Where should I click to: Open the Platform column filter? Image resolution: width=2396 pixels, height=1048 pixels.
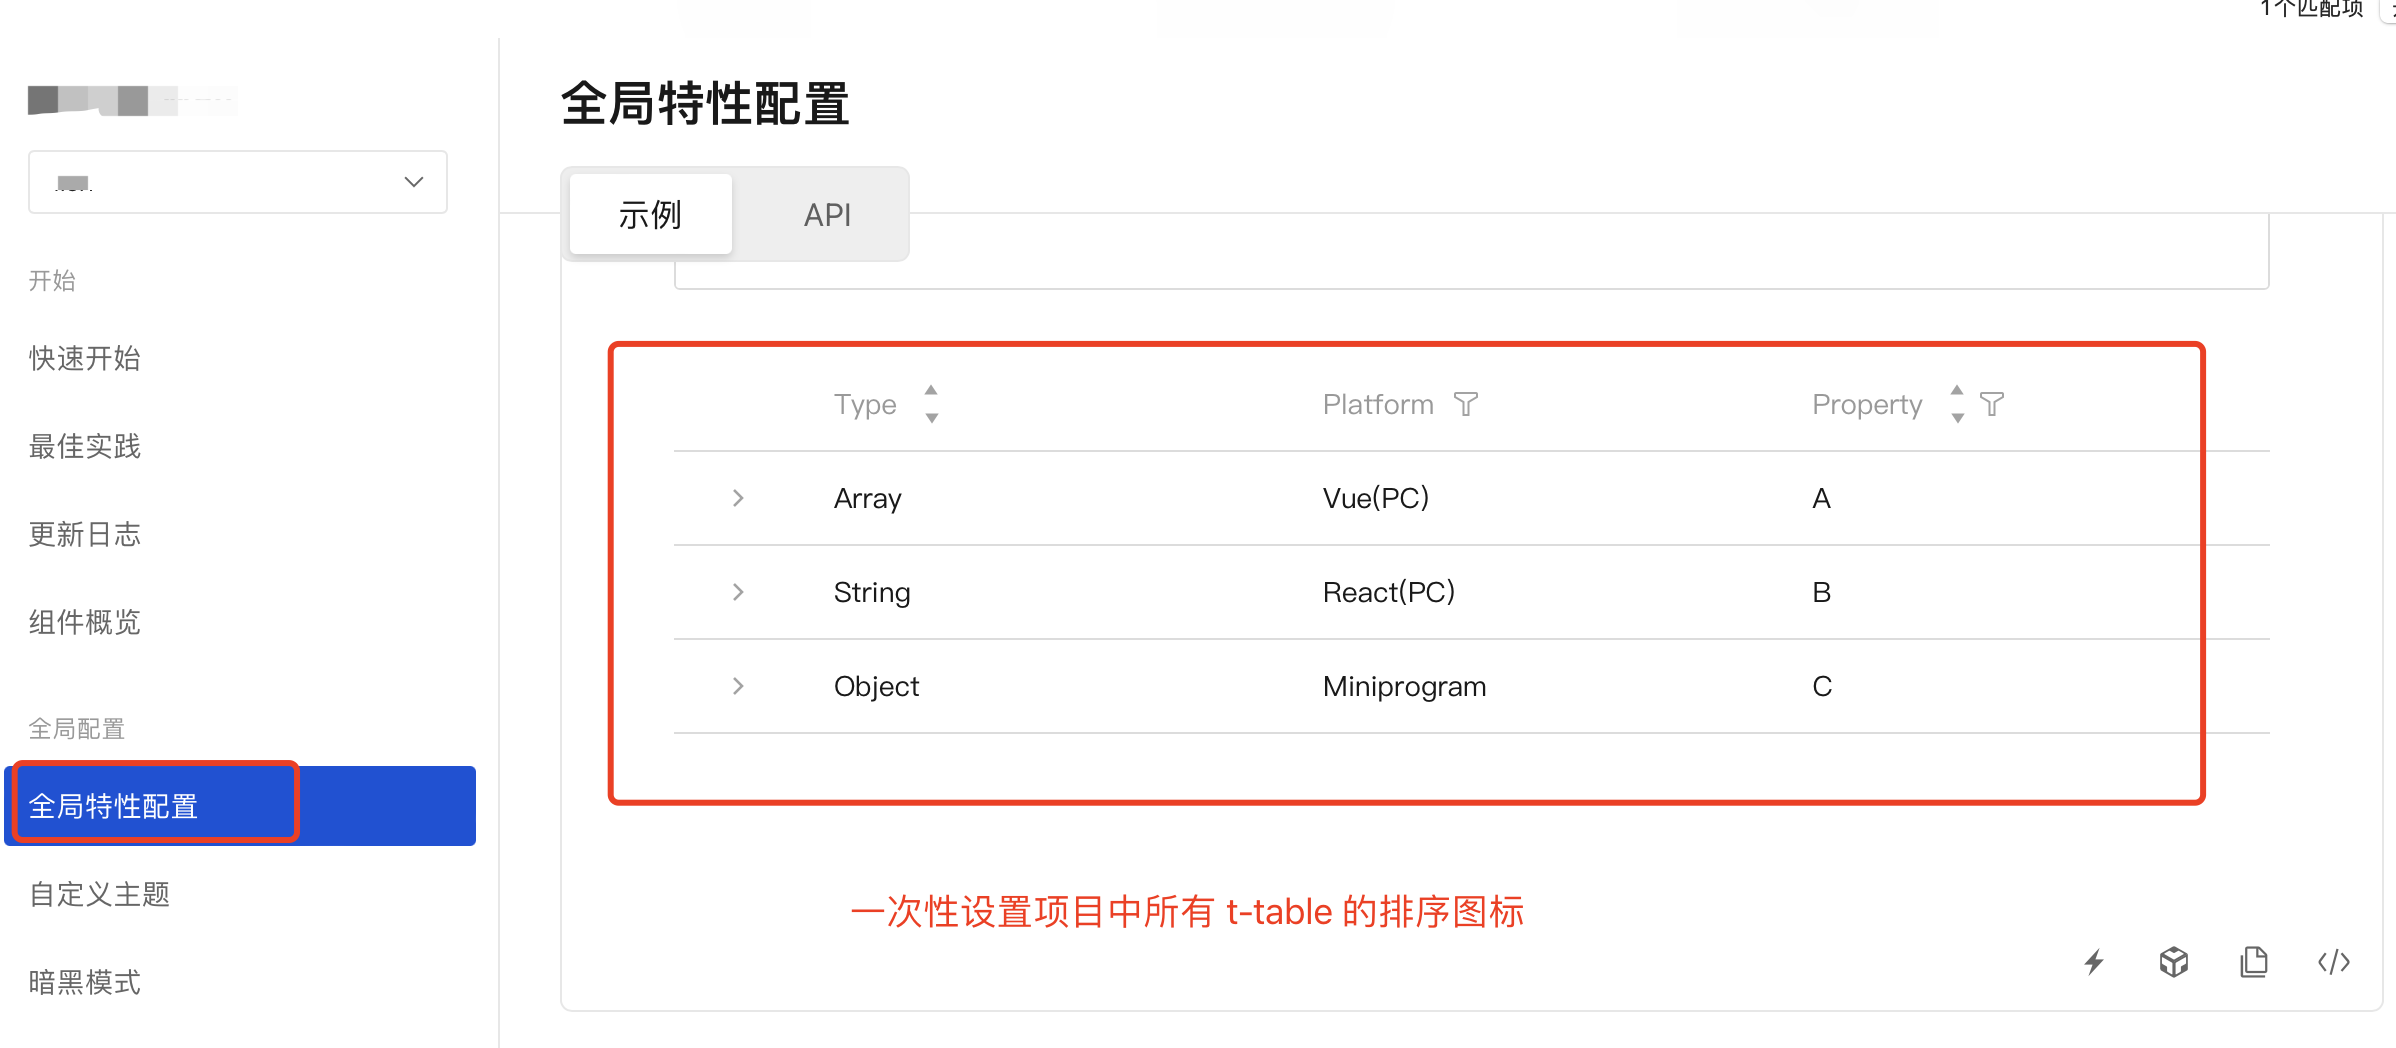(1466, 404)
